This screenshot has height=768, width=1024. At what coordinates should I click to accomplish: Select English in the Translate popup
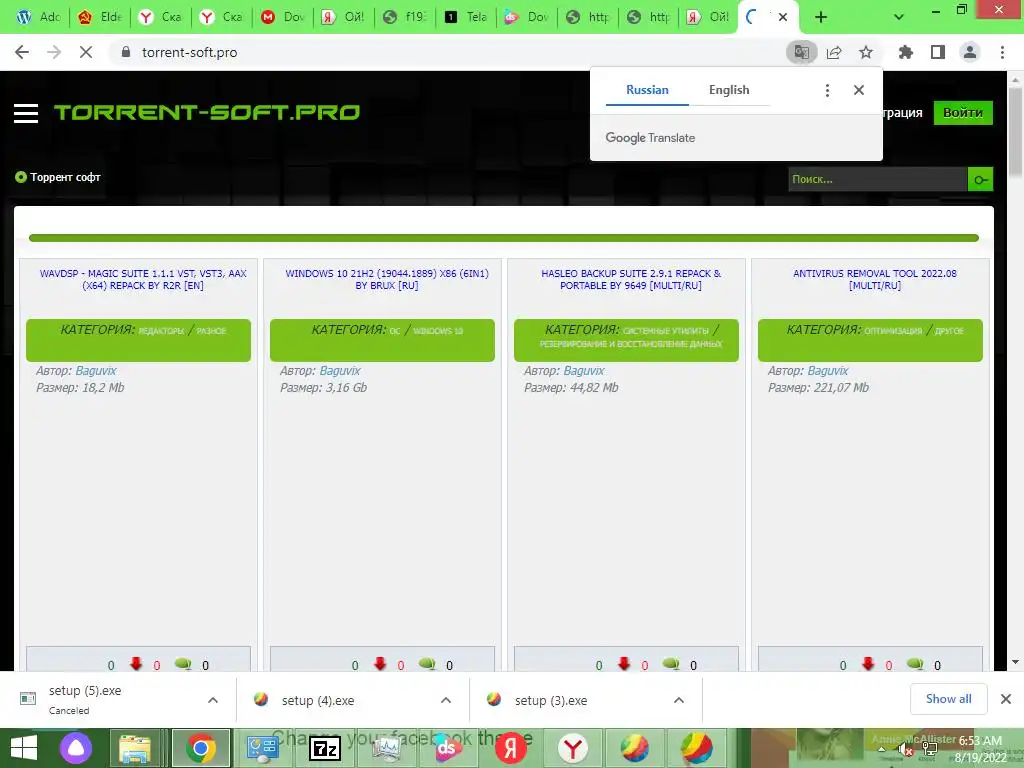[x=729, y=90]
